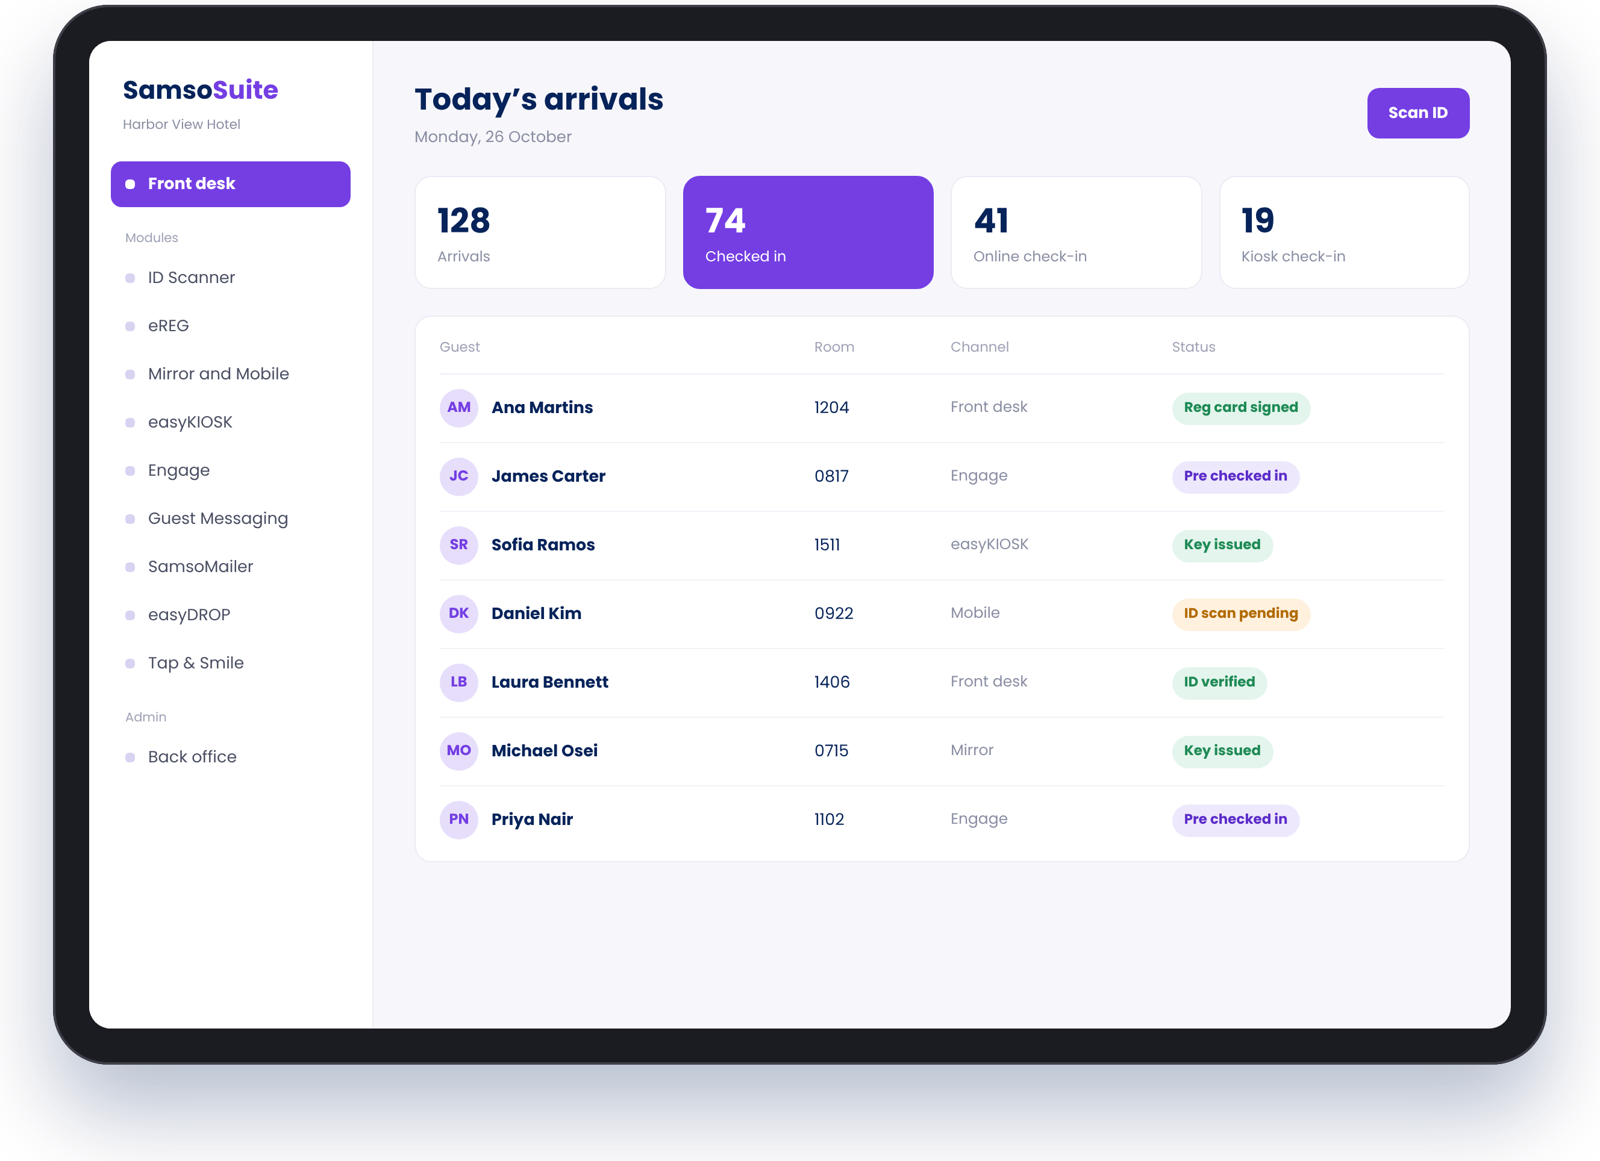Select the 19 Kiosk check-in card
Image resolution: width=1600 pixels, height=1161 pixels.
[1344, 233]
